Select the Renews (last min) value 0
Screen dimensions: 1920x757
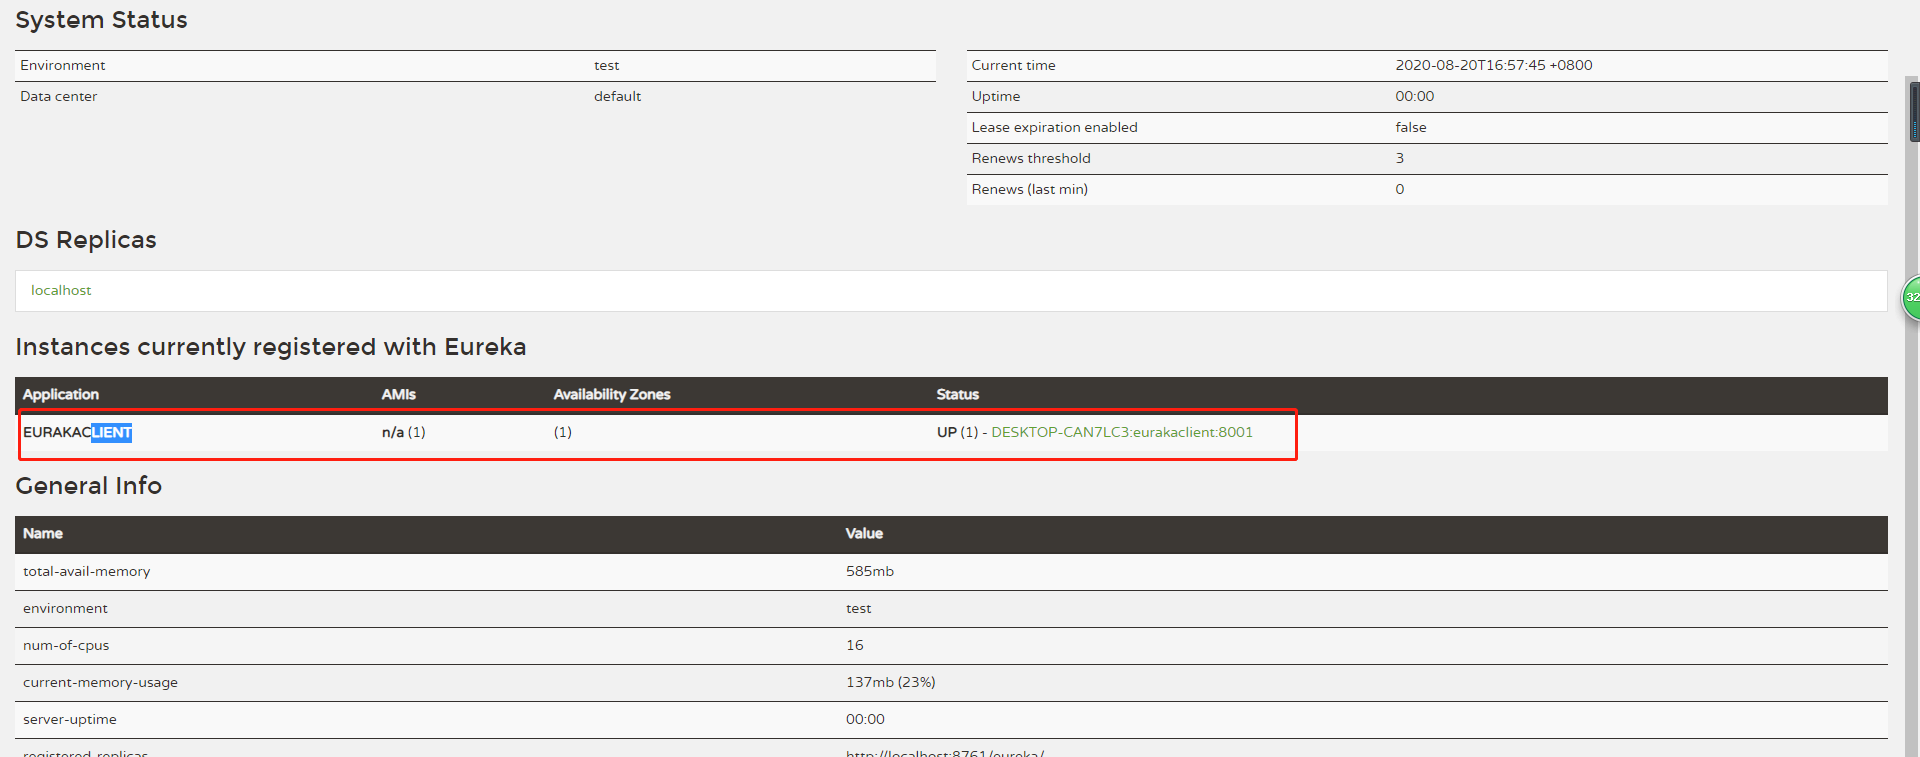tap(1400, 189)
